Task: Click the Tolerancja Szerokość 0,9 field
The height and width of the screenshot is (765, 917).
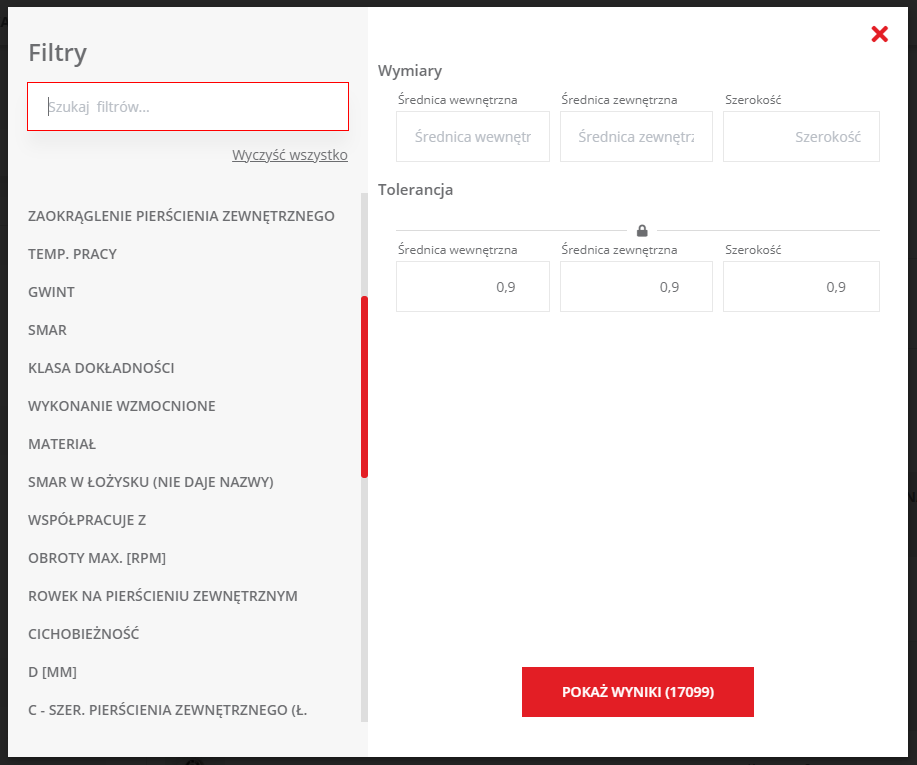Action: (x=801, y=287)
